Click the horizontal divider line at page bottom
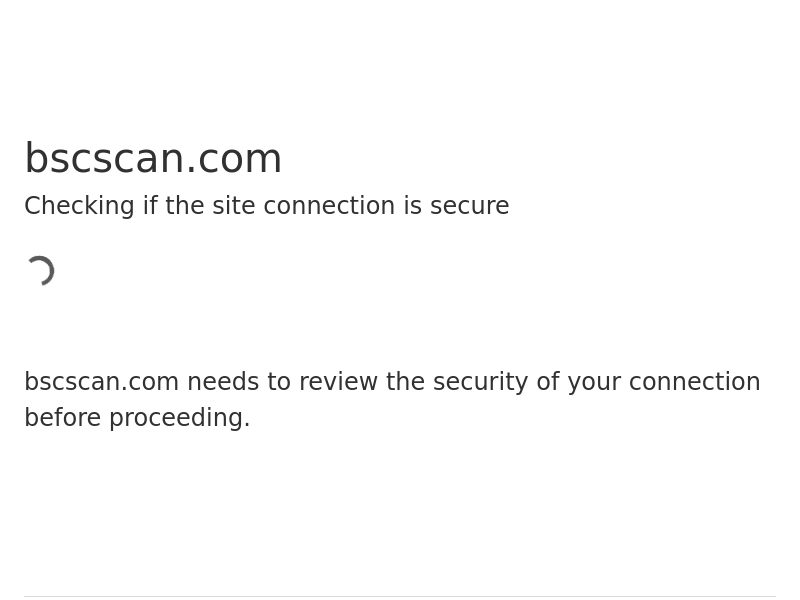The height and width of the screenshot is (600, 800). [x=400, y=596]
